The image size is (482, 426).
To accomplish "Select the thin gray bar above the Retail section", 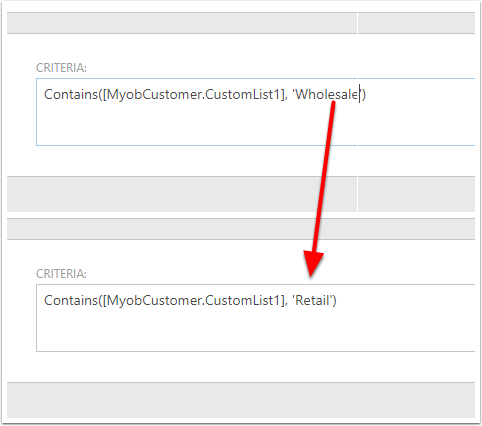I will click(x=241, y=229).
